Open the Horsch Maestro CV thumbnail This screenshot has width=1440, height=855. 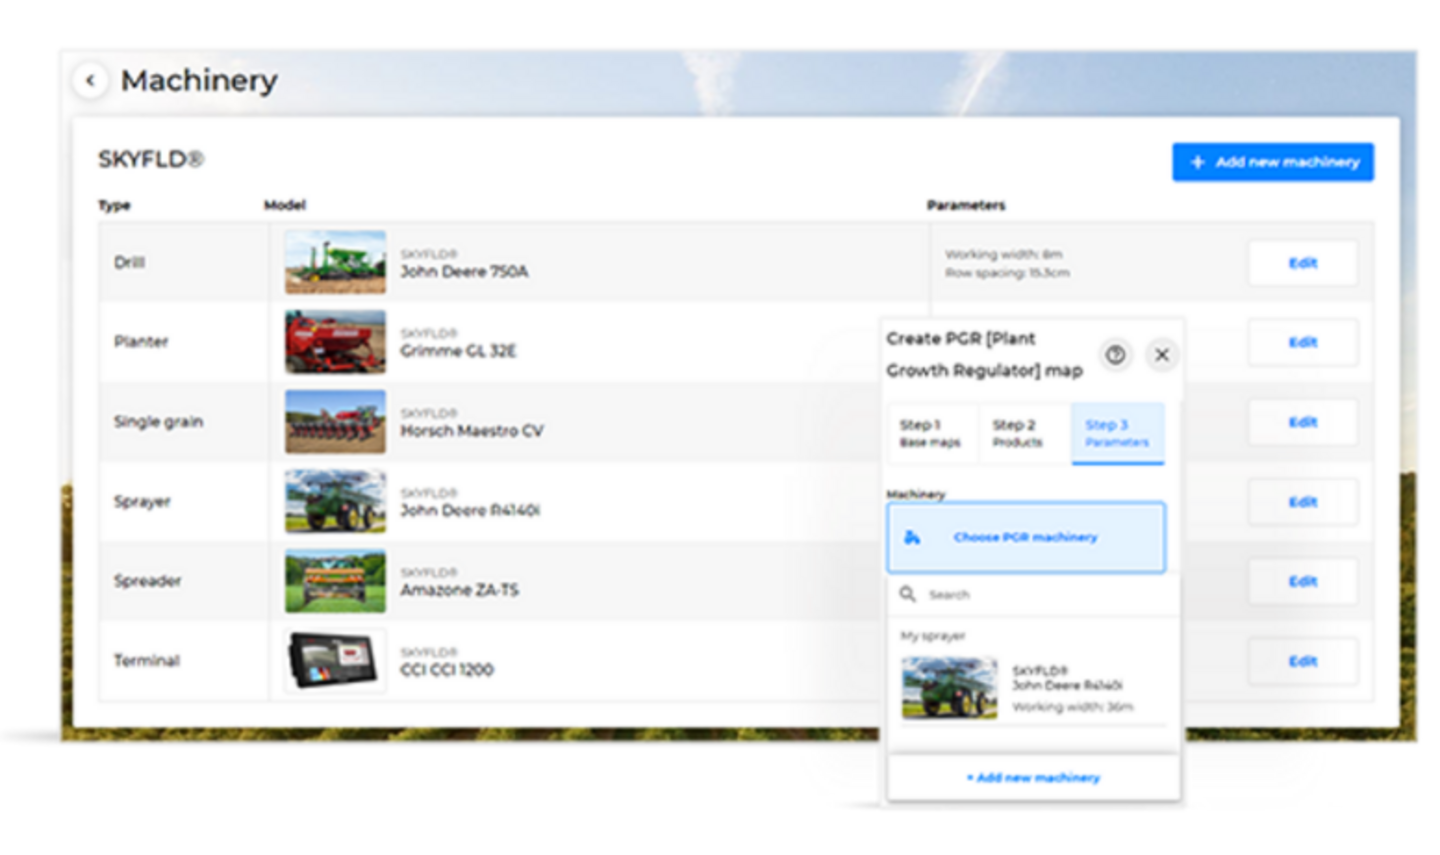coord(335,422)
